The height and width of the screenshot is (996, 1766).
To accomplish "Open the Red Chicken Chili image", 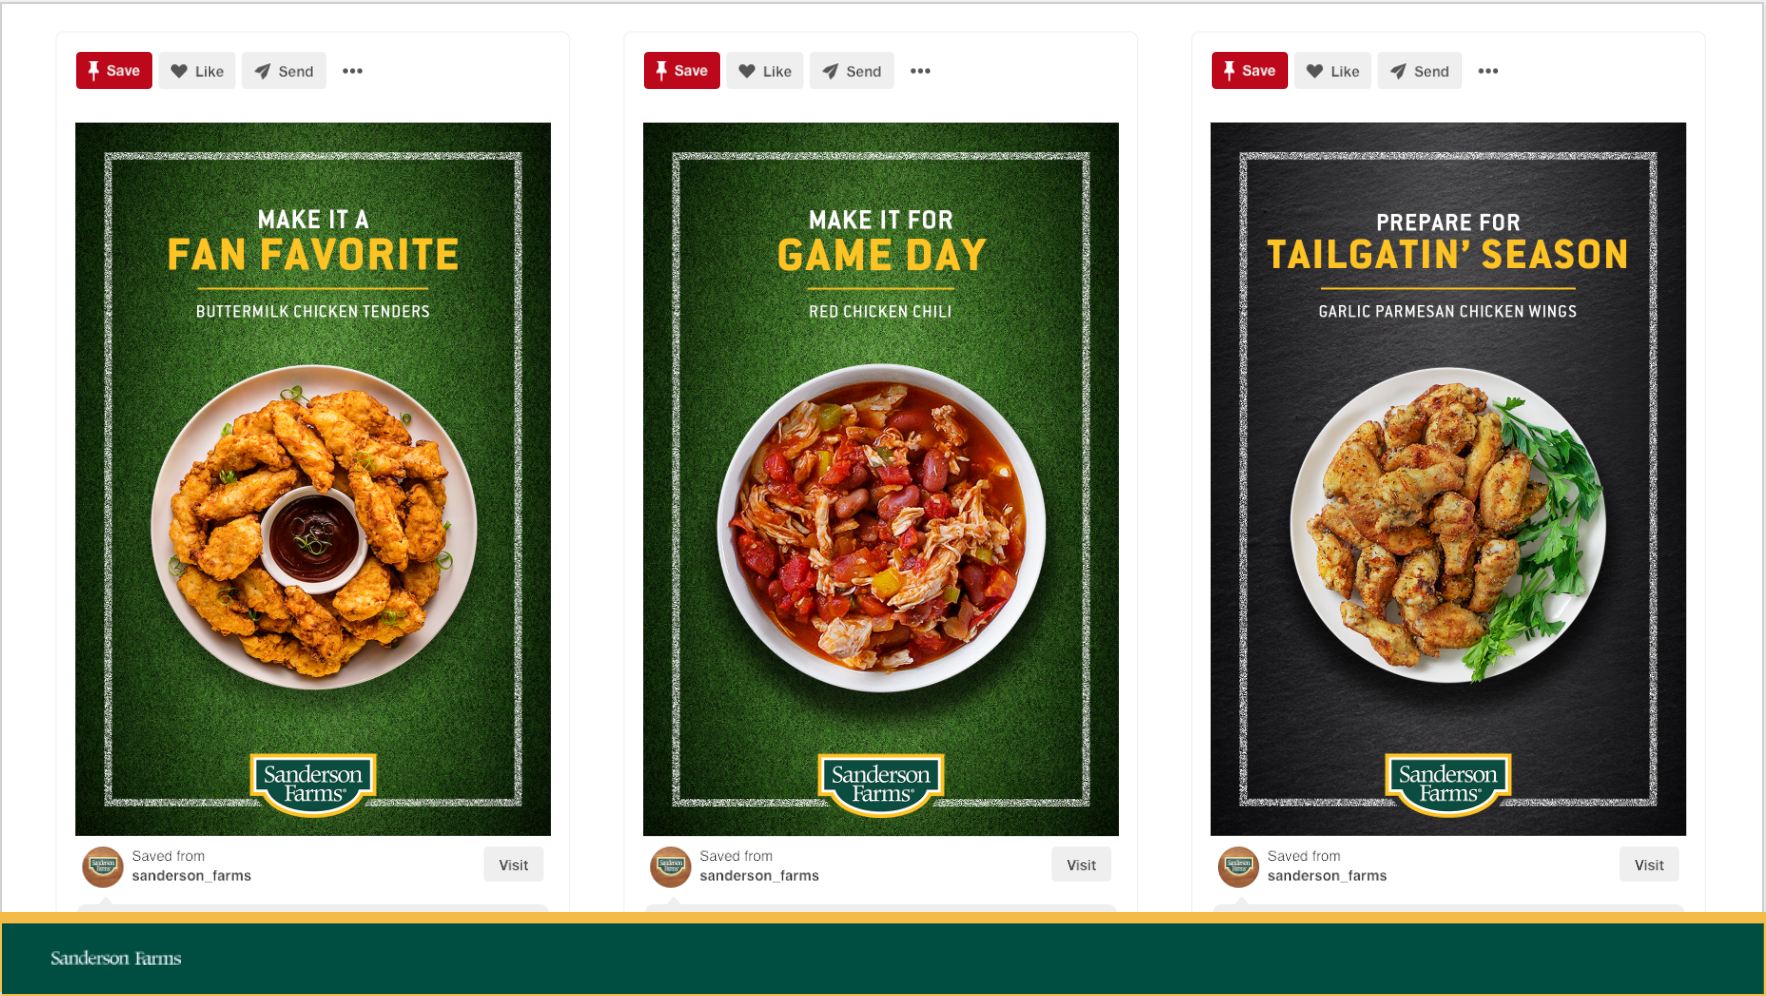I will [x=881, y=479].
